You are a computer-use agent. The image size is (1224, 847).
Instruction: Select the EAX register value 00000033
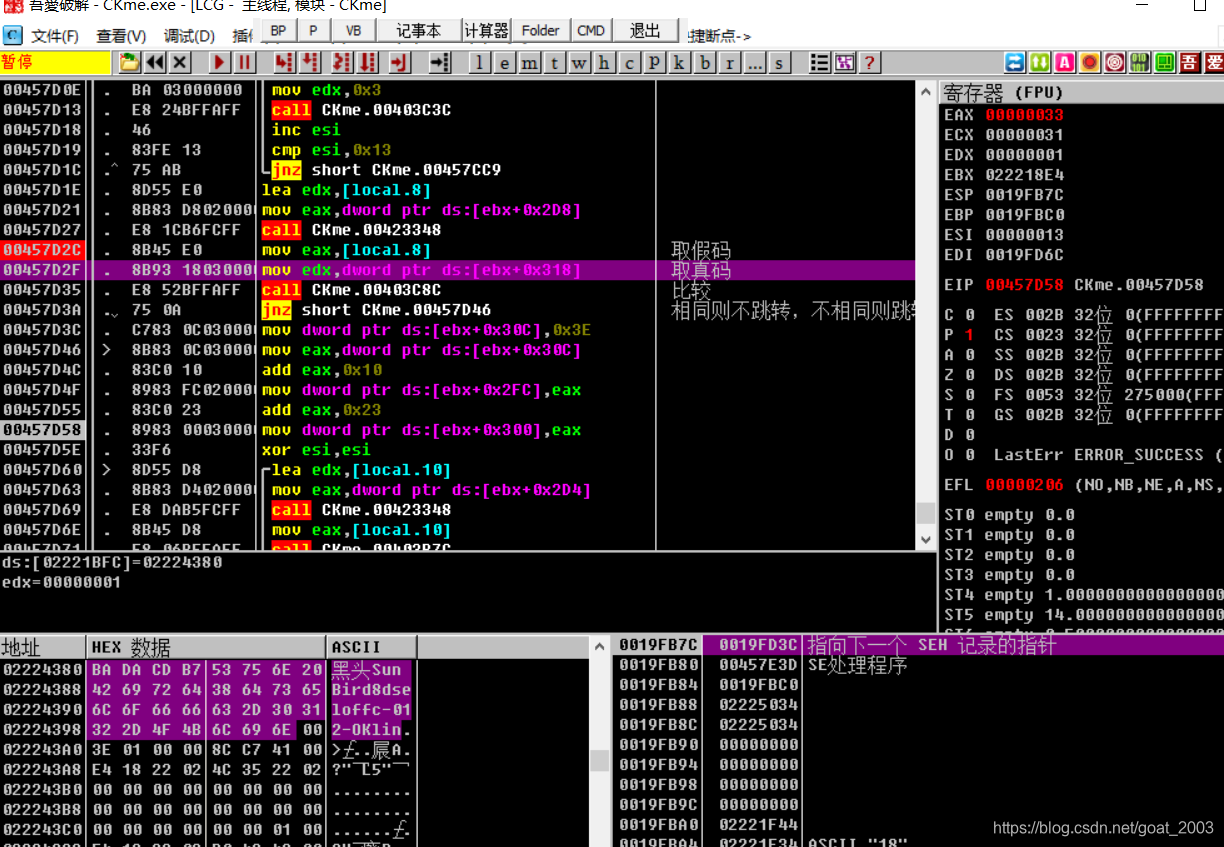(1024, 115)
